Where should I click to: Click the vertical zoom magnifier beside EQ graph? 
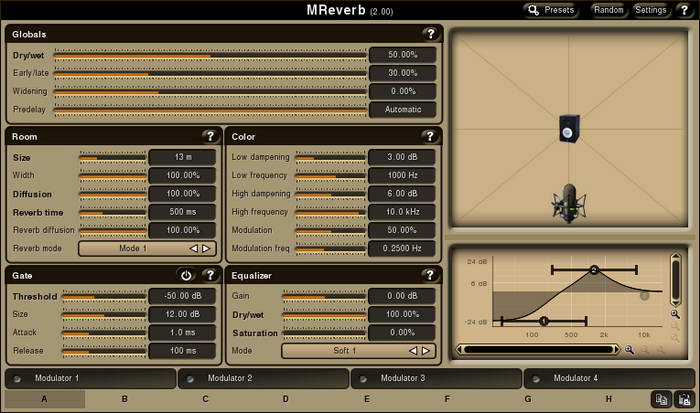pos(675,314)
